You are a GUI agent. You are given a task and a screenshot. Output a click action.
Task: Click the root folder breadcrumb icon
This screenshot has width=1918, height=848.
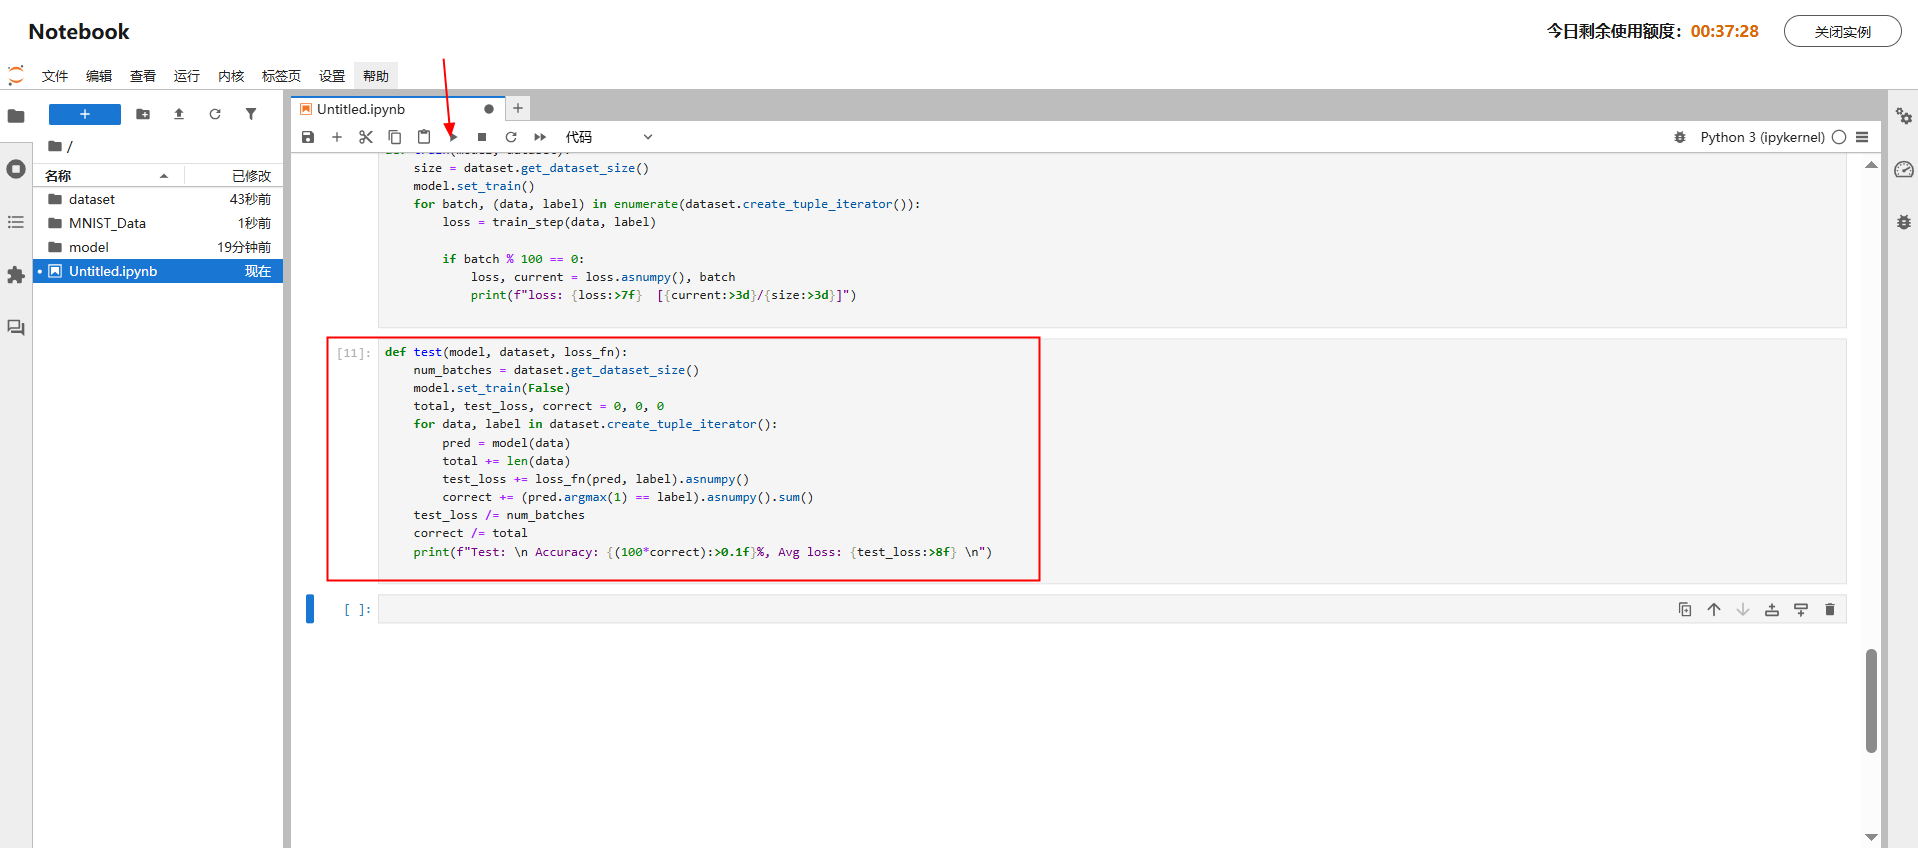point(55,146)
